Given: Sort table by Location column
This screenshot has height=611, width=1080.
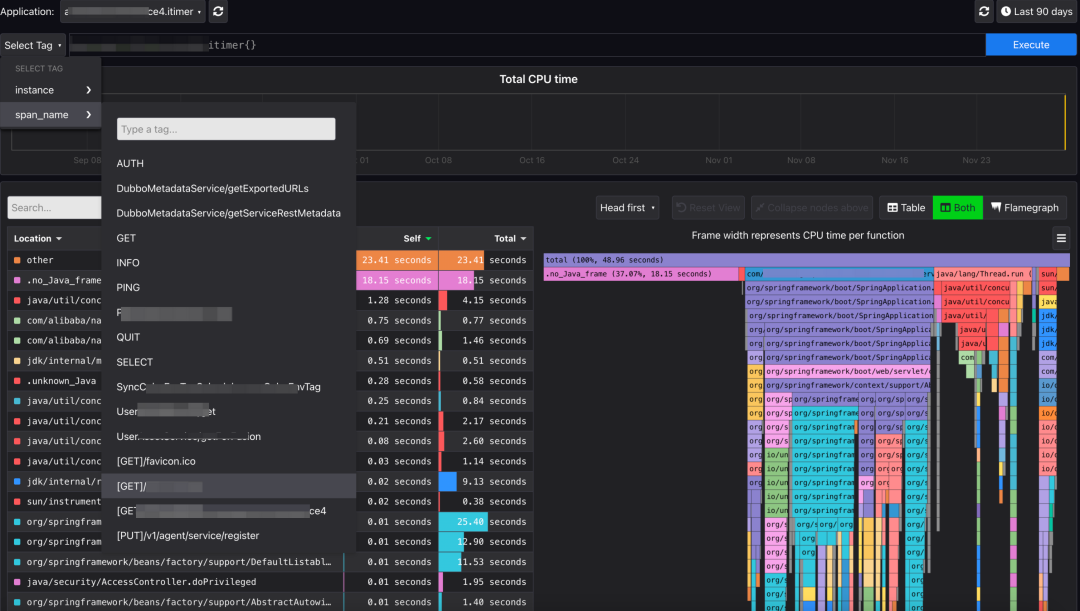Looking at the screenshot, I should (x=38, y=238).
